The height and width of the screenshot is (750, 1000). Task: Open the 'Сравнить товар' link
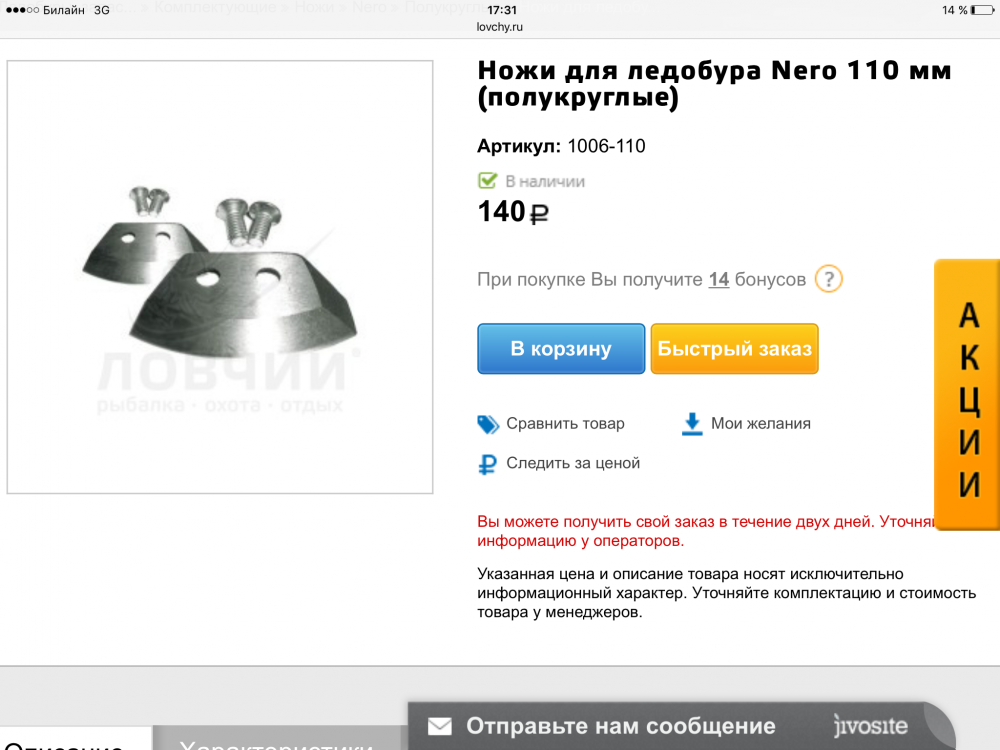coord(565,424)
